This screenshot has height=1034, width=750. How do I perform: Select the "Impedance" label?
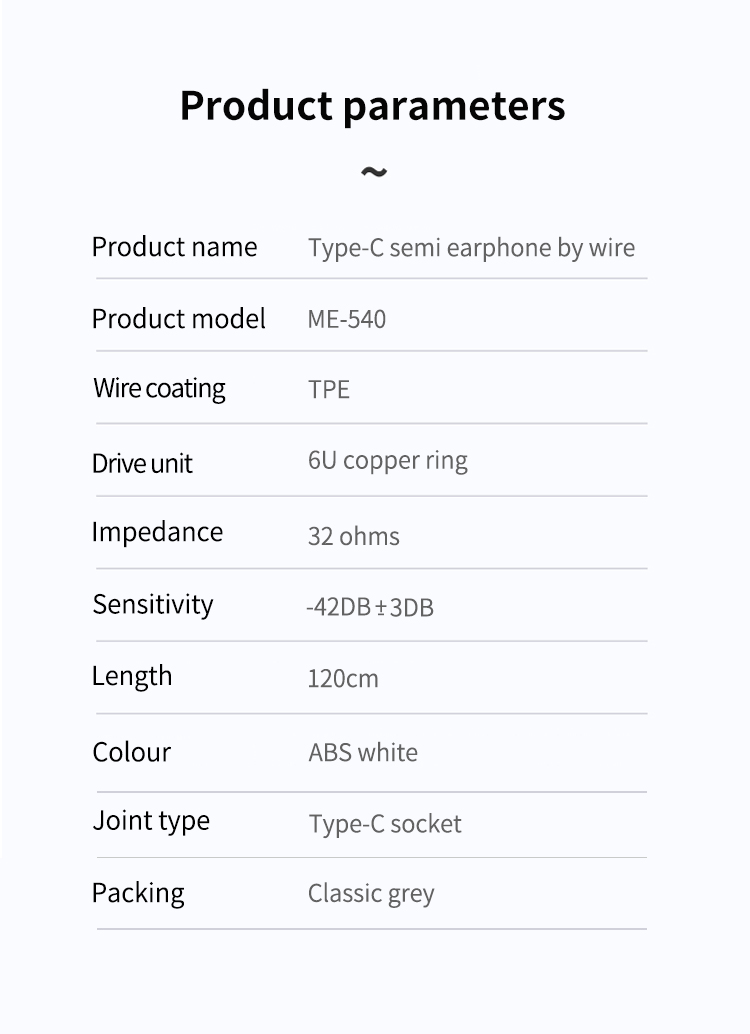click(157, 532)
